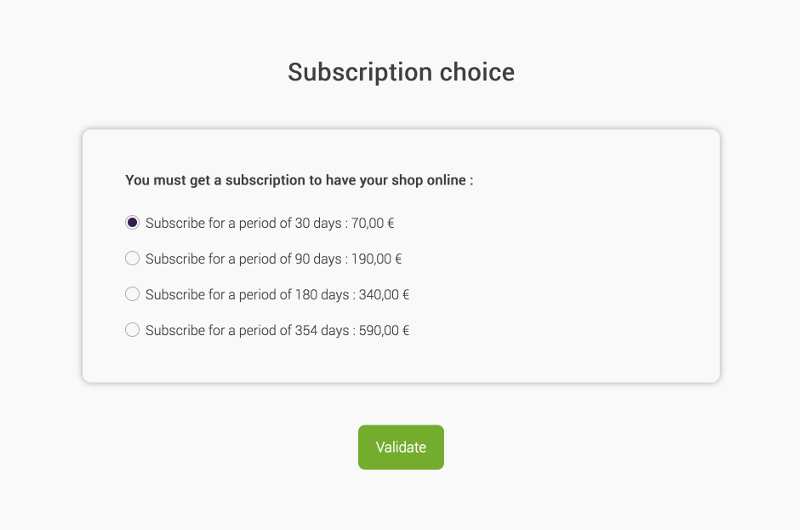
Task: Select the 354 days subscription radio button
Action: tap(132, 330)
